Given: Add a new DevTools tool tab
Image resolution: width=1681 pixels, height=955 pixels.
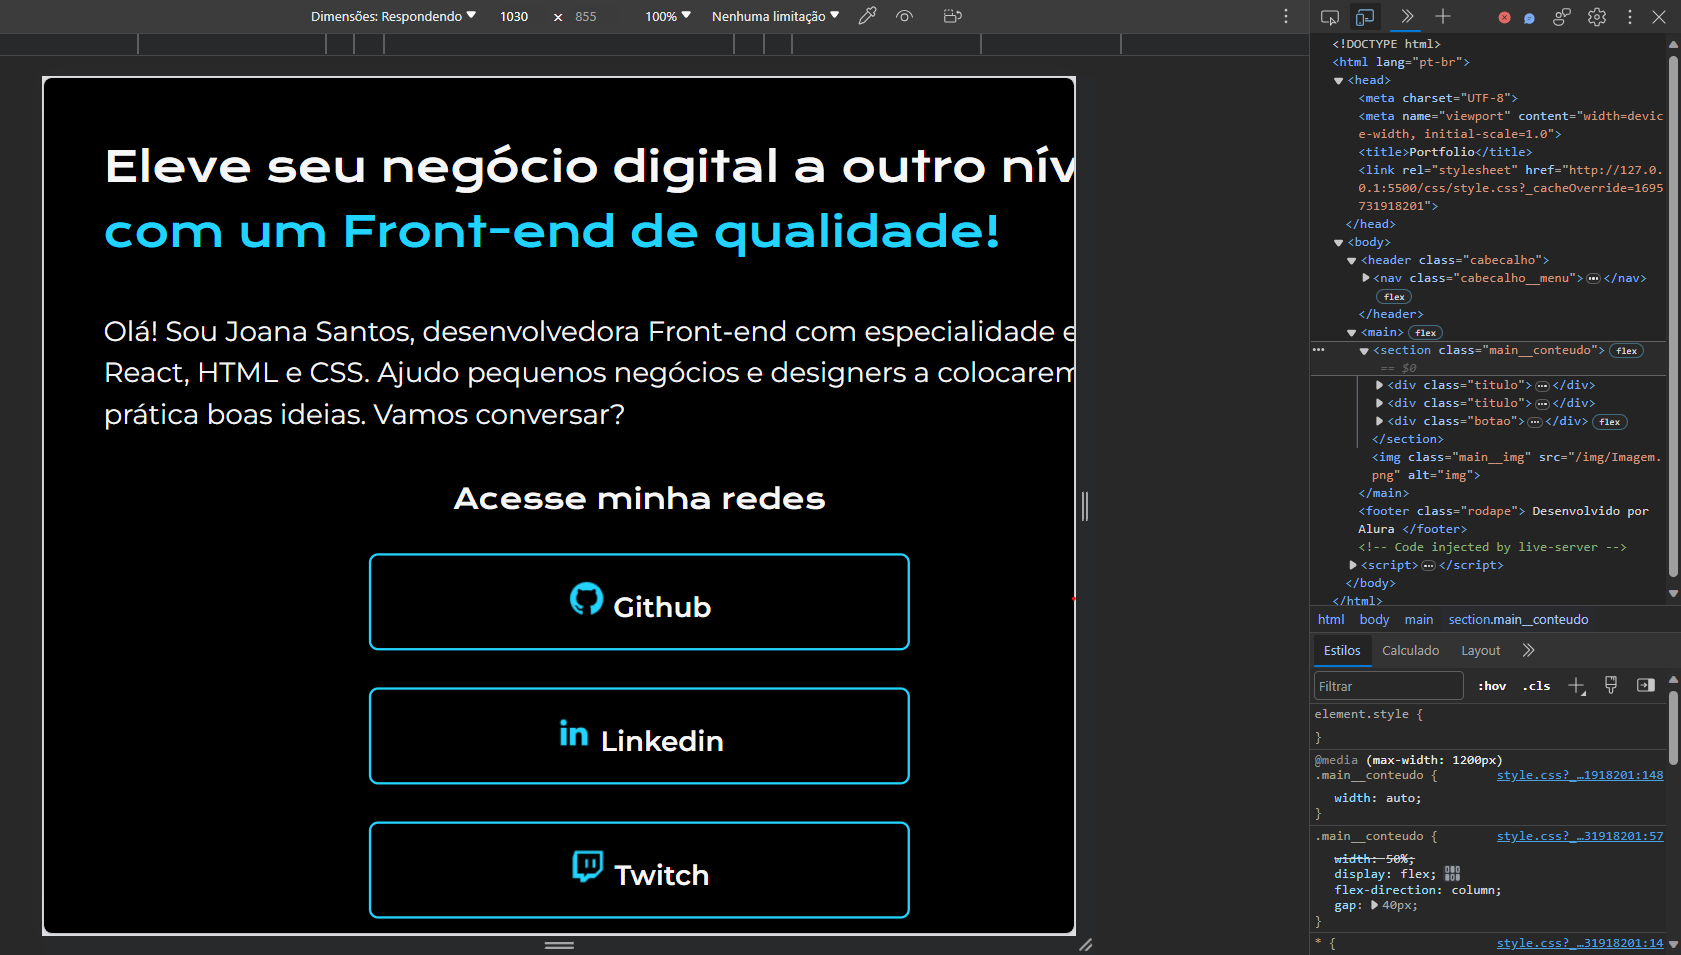Looking at the screenshot, I should point(1443,16).
